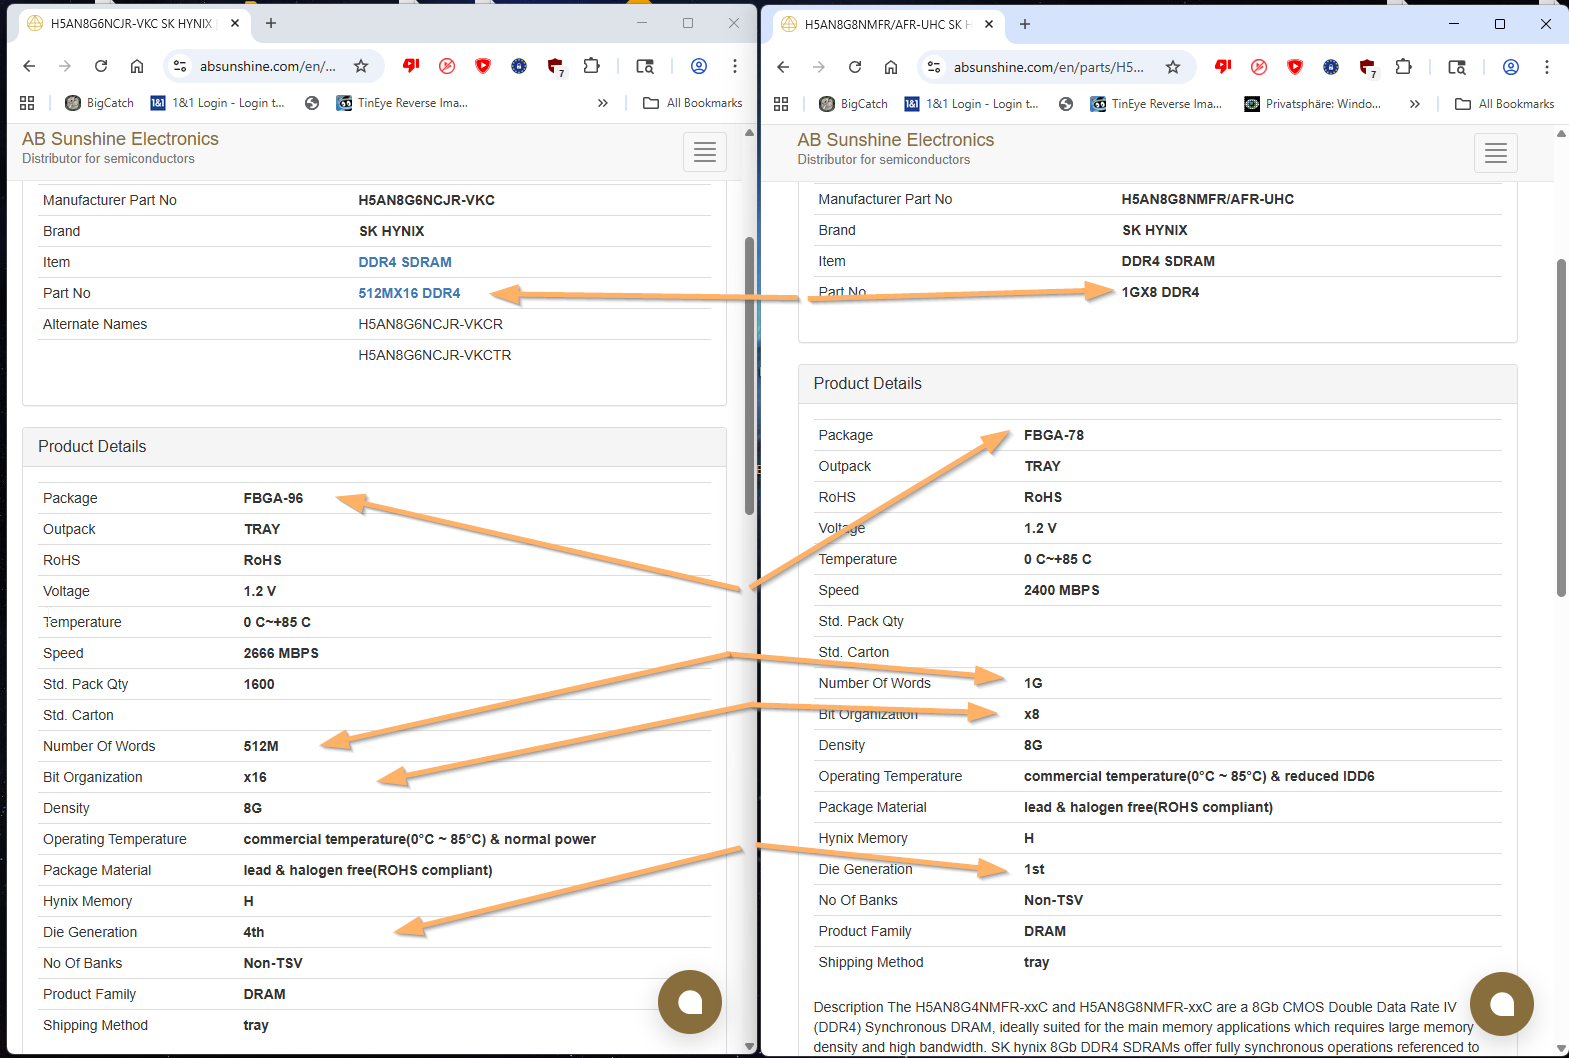
Task: Open new tab in right browser window
Action: (1025, 24)
